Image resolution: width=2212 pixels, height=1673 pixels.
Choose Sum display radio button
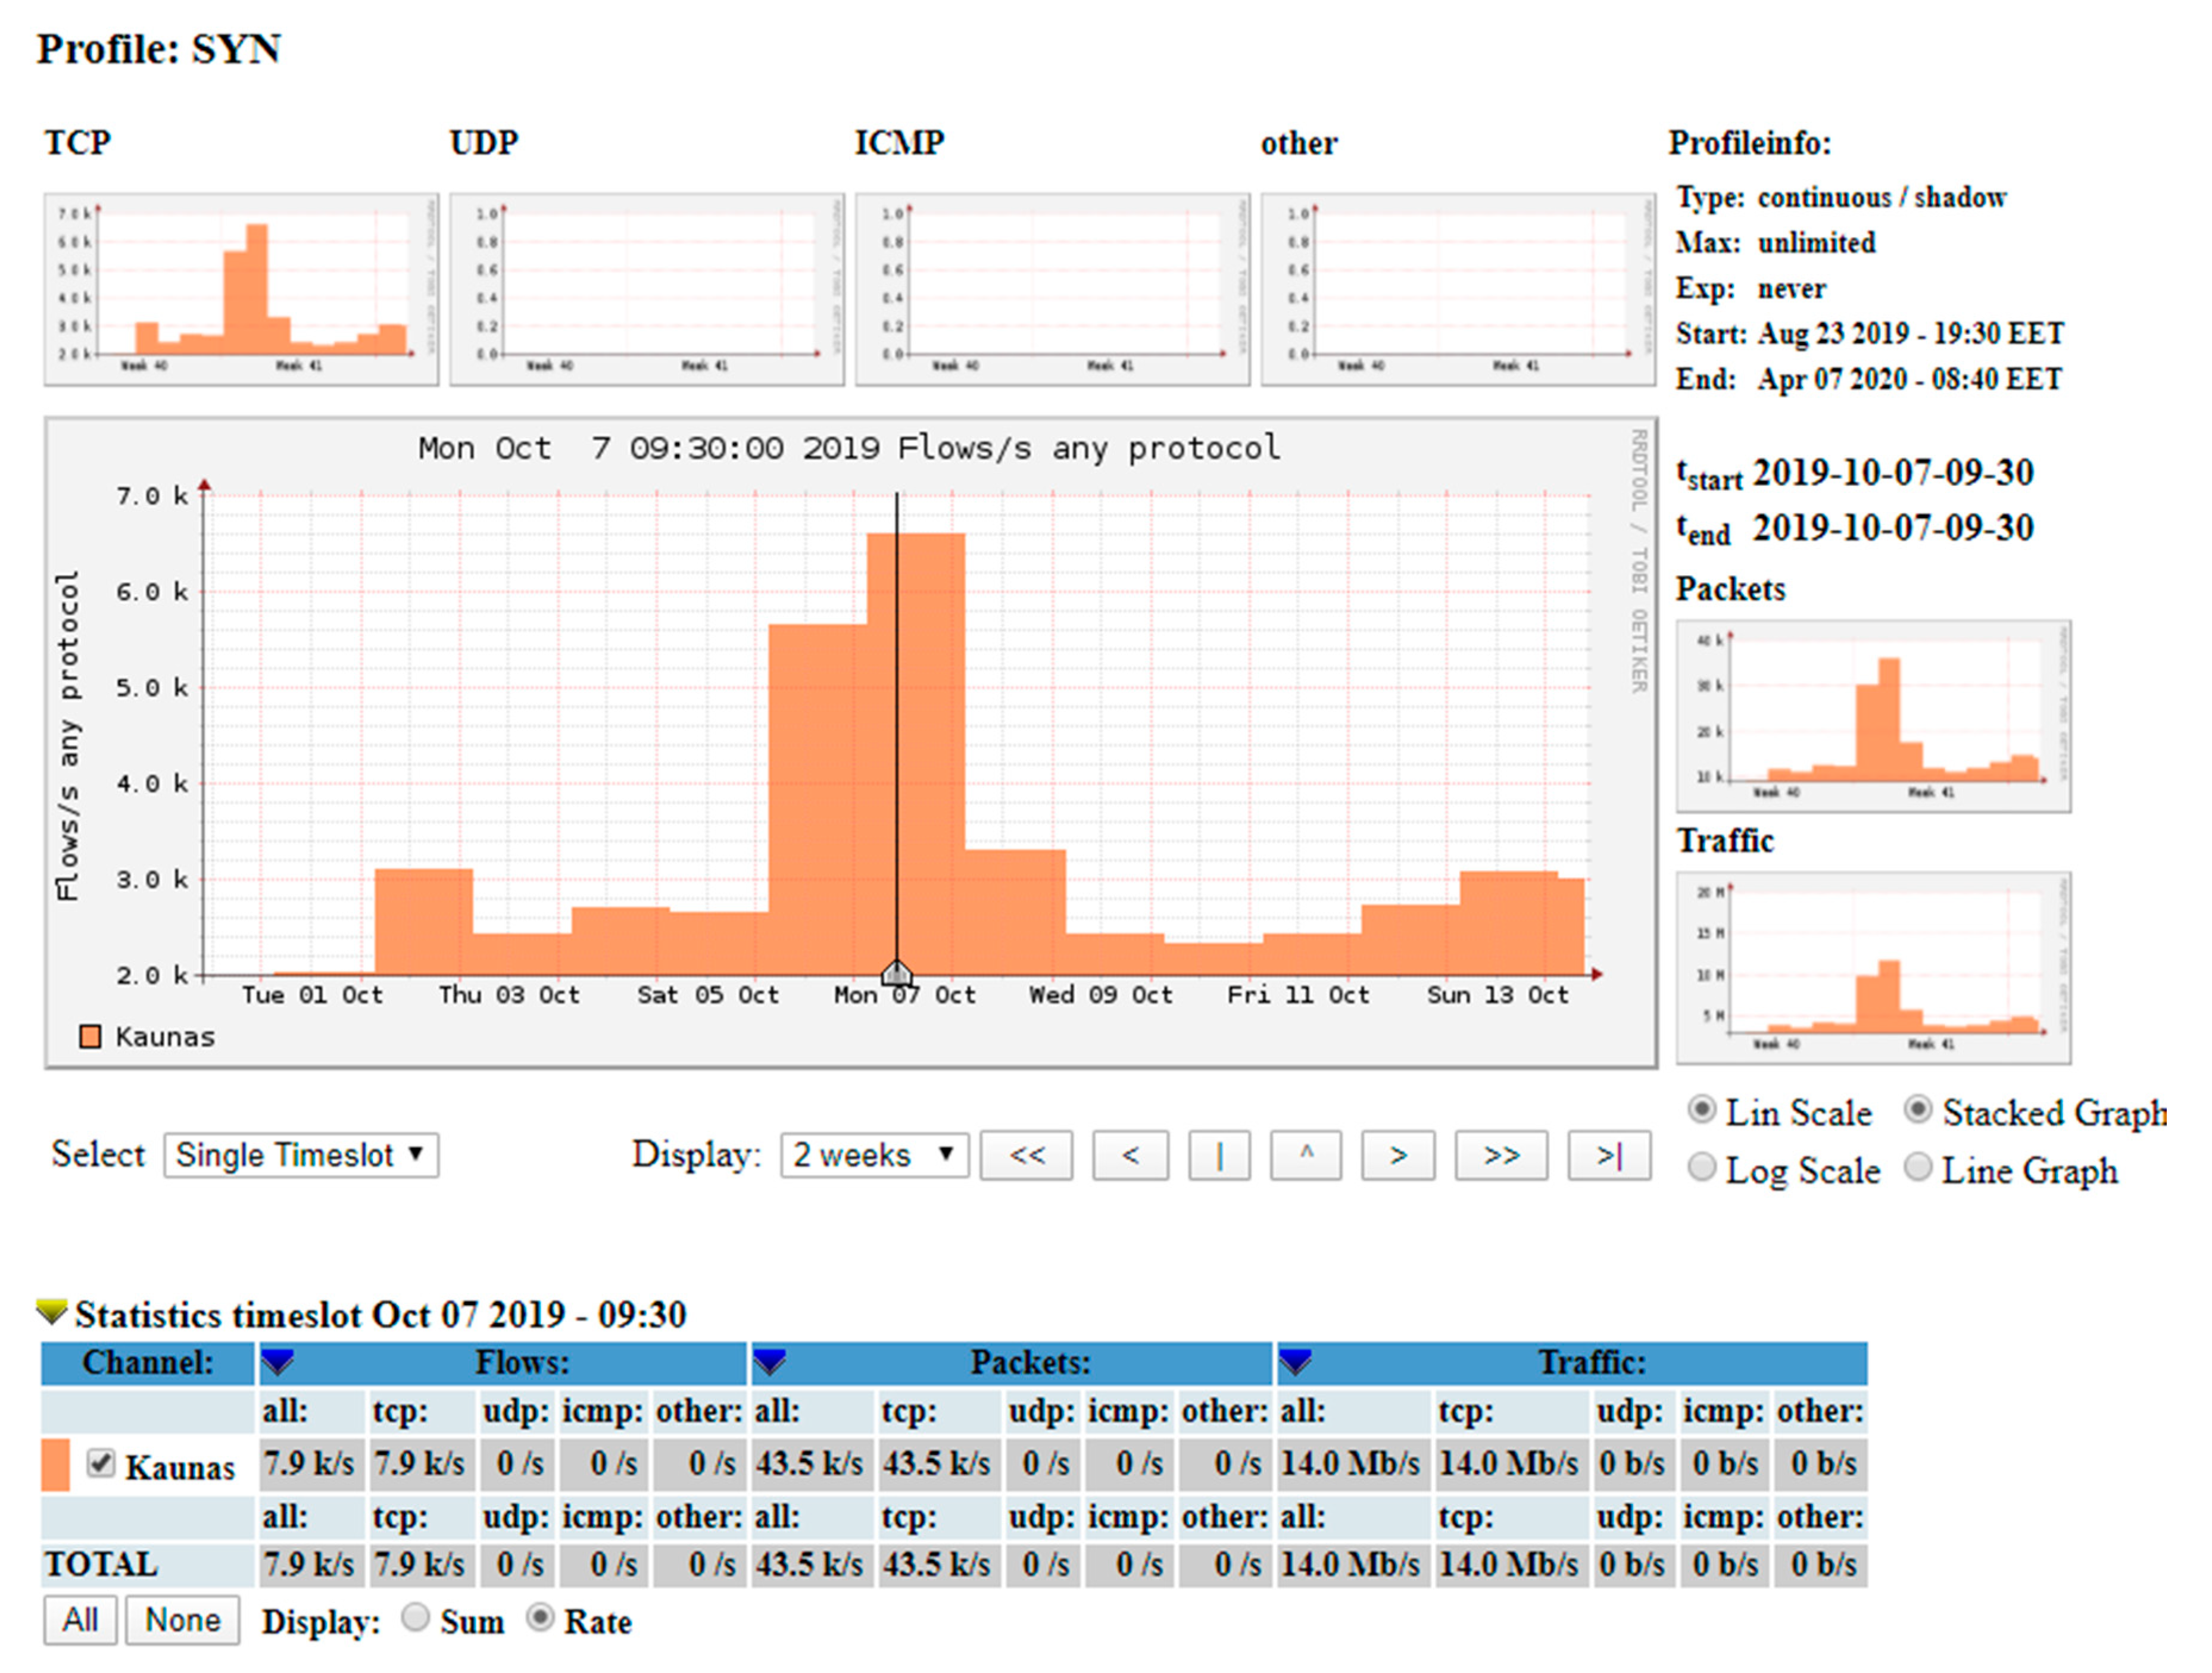click(415, 1618)
